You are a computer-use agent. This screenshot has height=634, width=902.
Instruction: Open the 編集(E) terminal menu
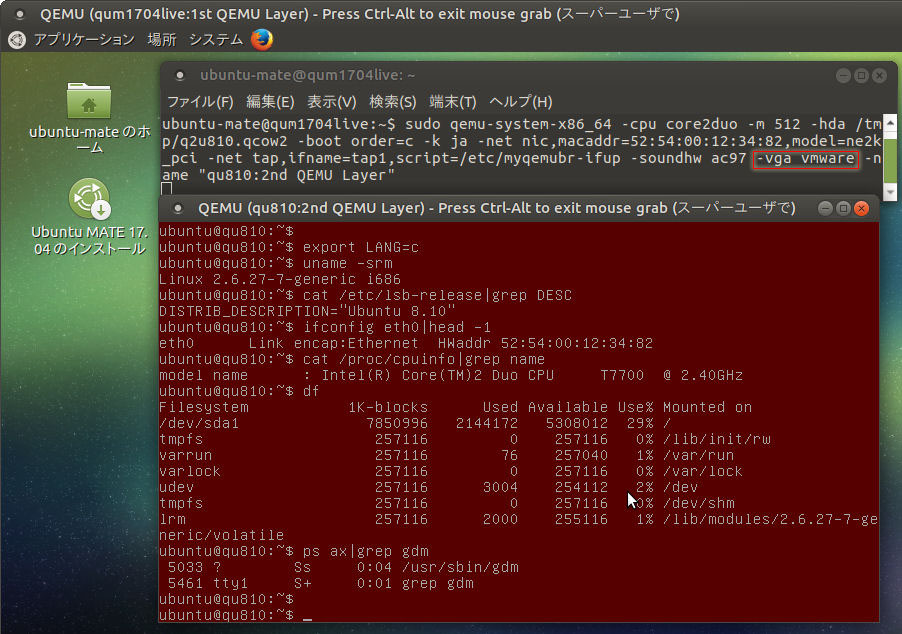tap(270, 102)
